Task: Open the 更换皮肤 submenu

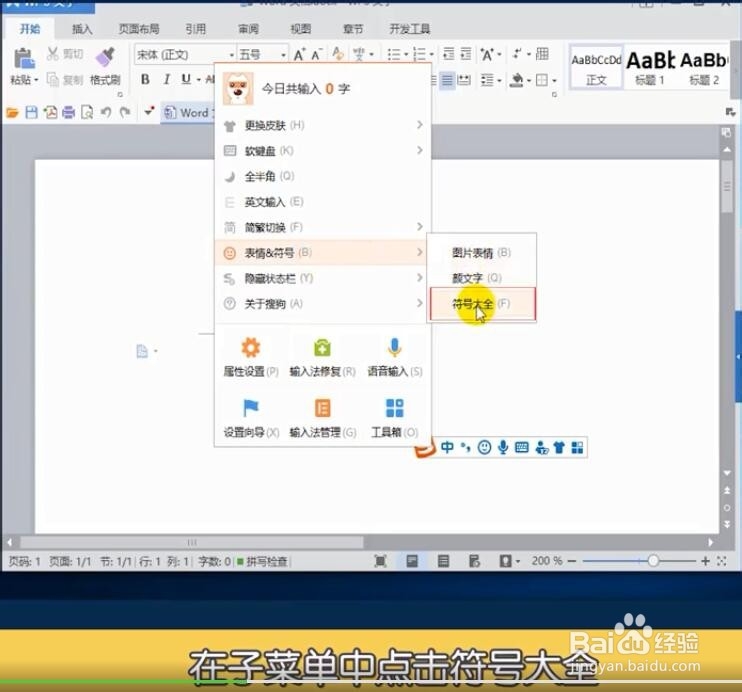Action: 323,125
